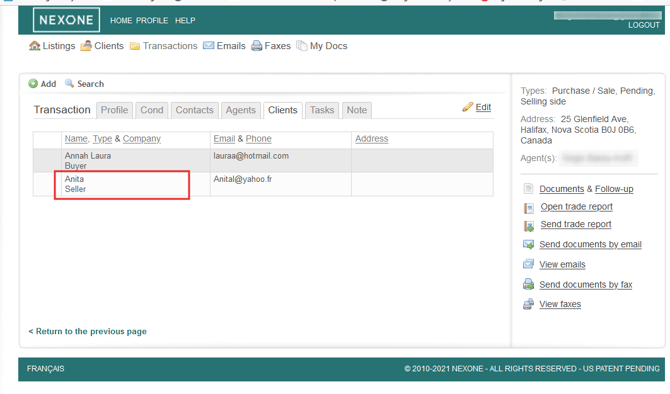The width and height of the screenshot is (670, 394).
Task: Open the Transactions folder icon
Action: pyautogui.click(x=135, y=46)
